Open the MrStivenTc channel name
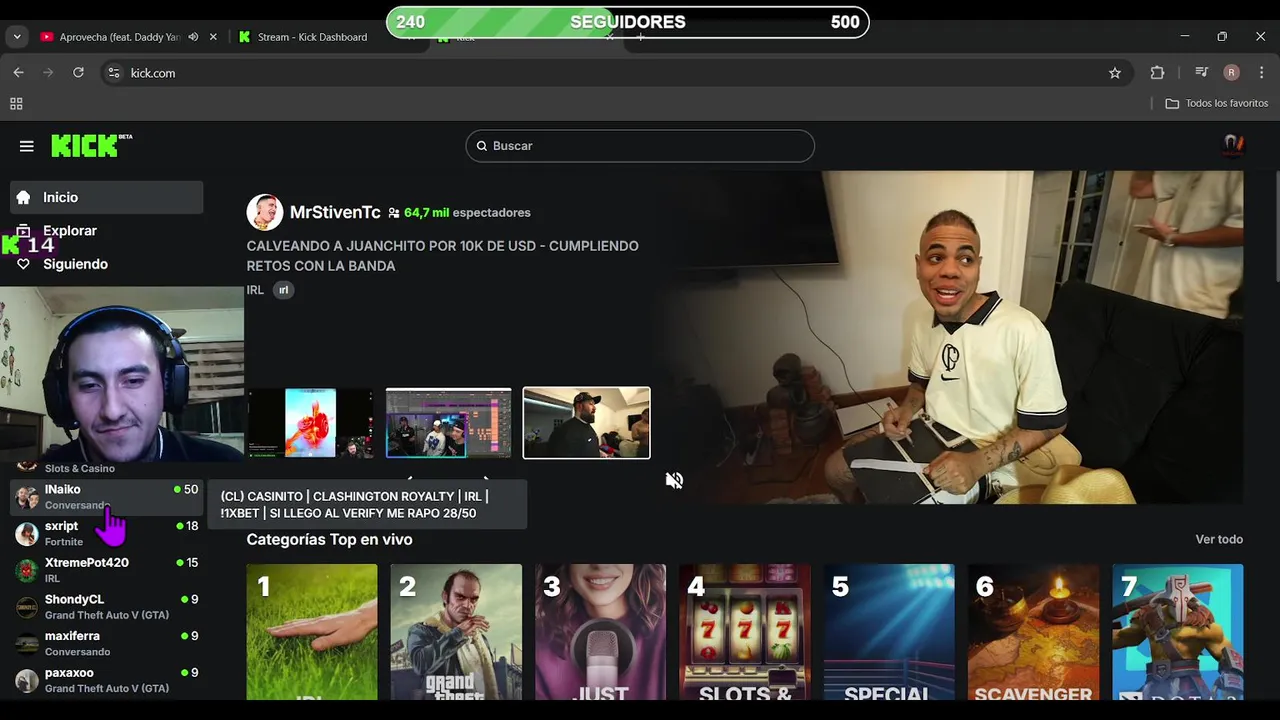Viewport: 1280px width, 720px height. coord(335,212)
